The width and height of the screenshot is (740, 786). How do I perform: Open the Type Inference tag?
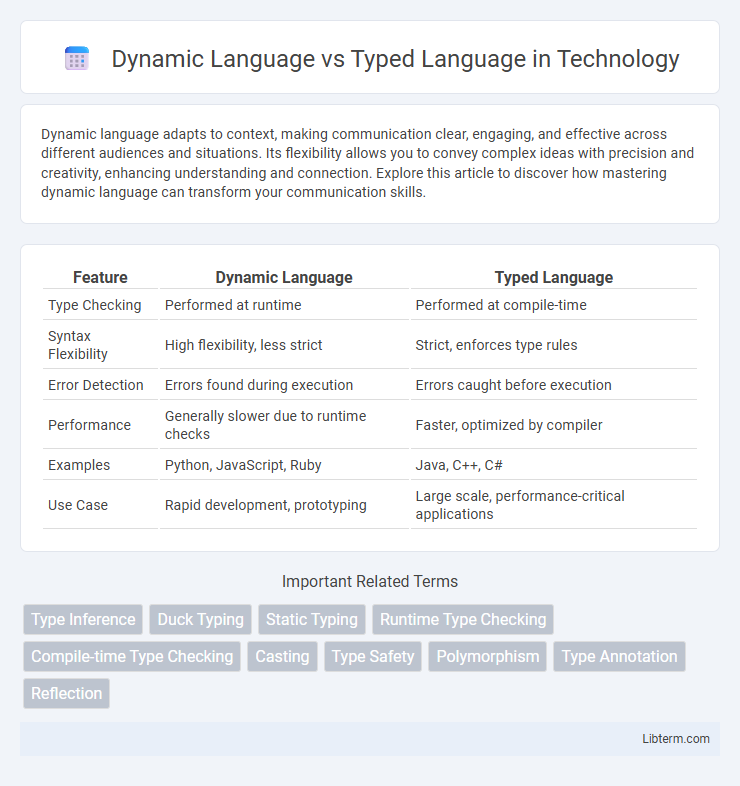pos(83,619)
